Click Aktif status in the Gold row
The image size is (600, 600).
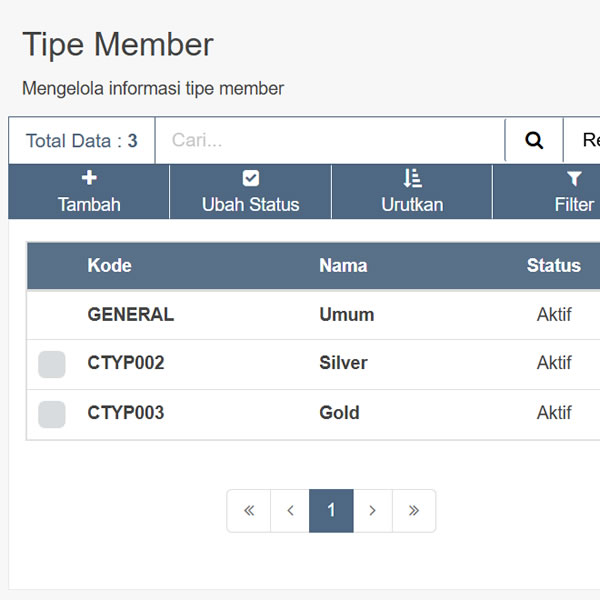554,413
